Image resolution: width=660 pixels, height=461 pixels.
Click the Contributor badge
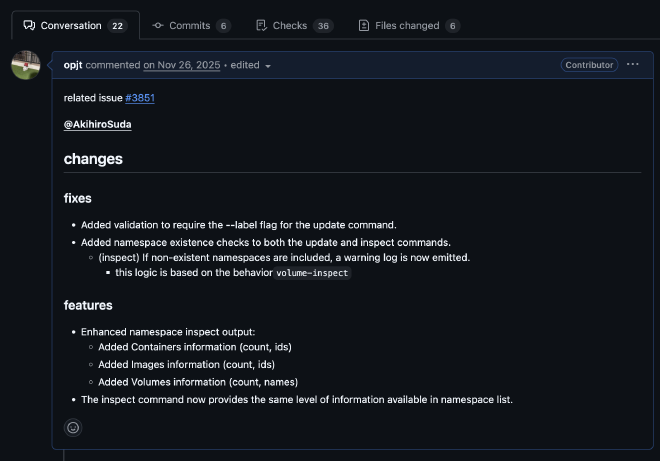point(589,65)
